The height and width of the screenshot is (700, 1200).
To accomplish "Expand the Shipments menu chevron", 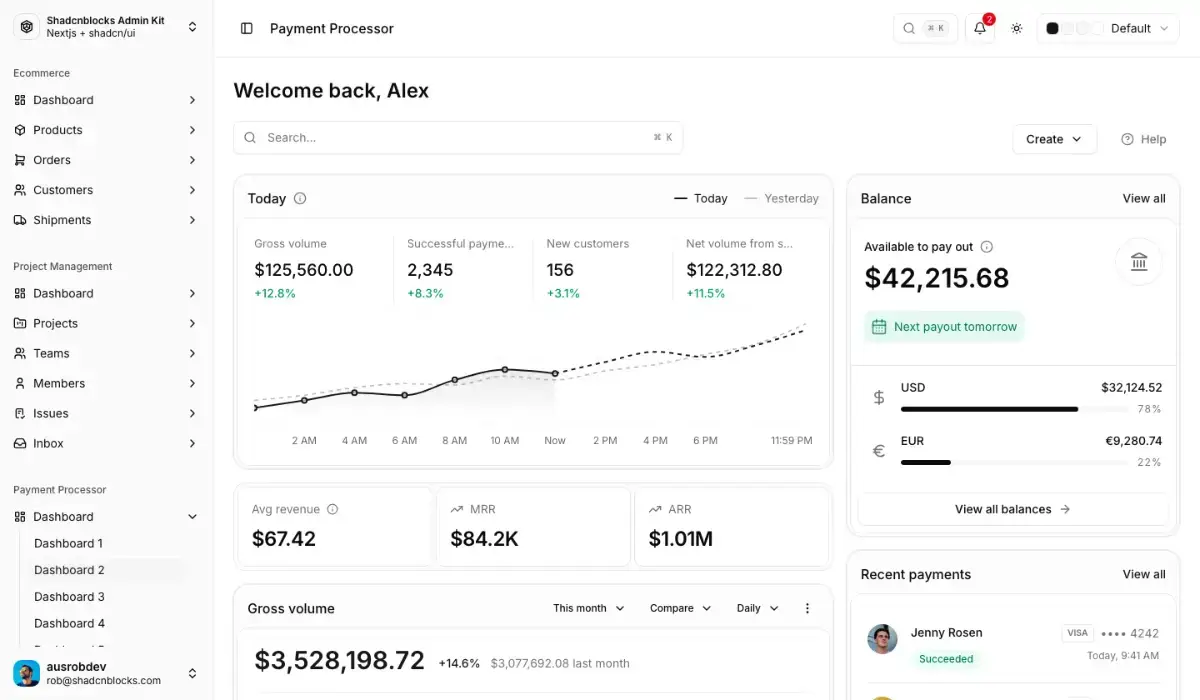I will 192,220.
